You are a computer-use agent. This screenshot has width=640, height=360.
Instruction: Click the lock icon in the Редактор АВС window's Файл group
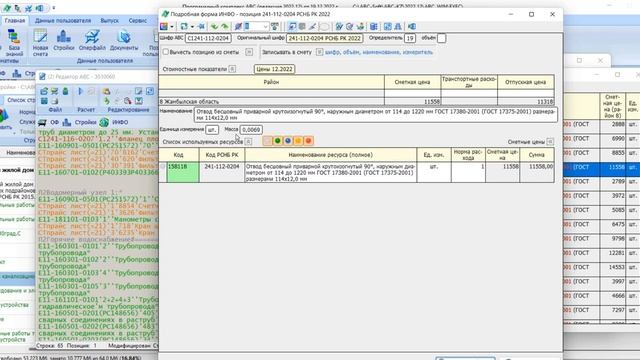coord(65,91)
